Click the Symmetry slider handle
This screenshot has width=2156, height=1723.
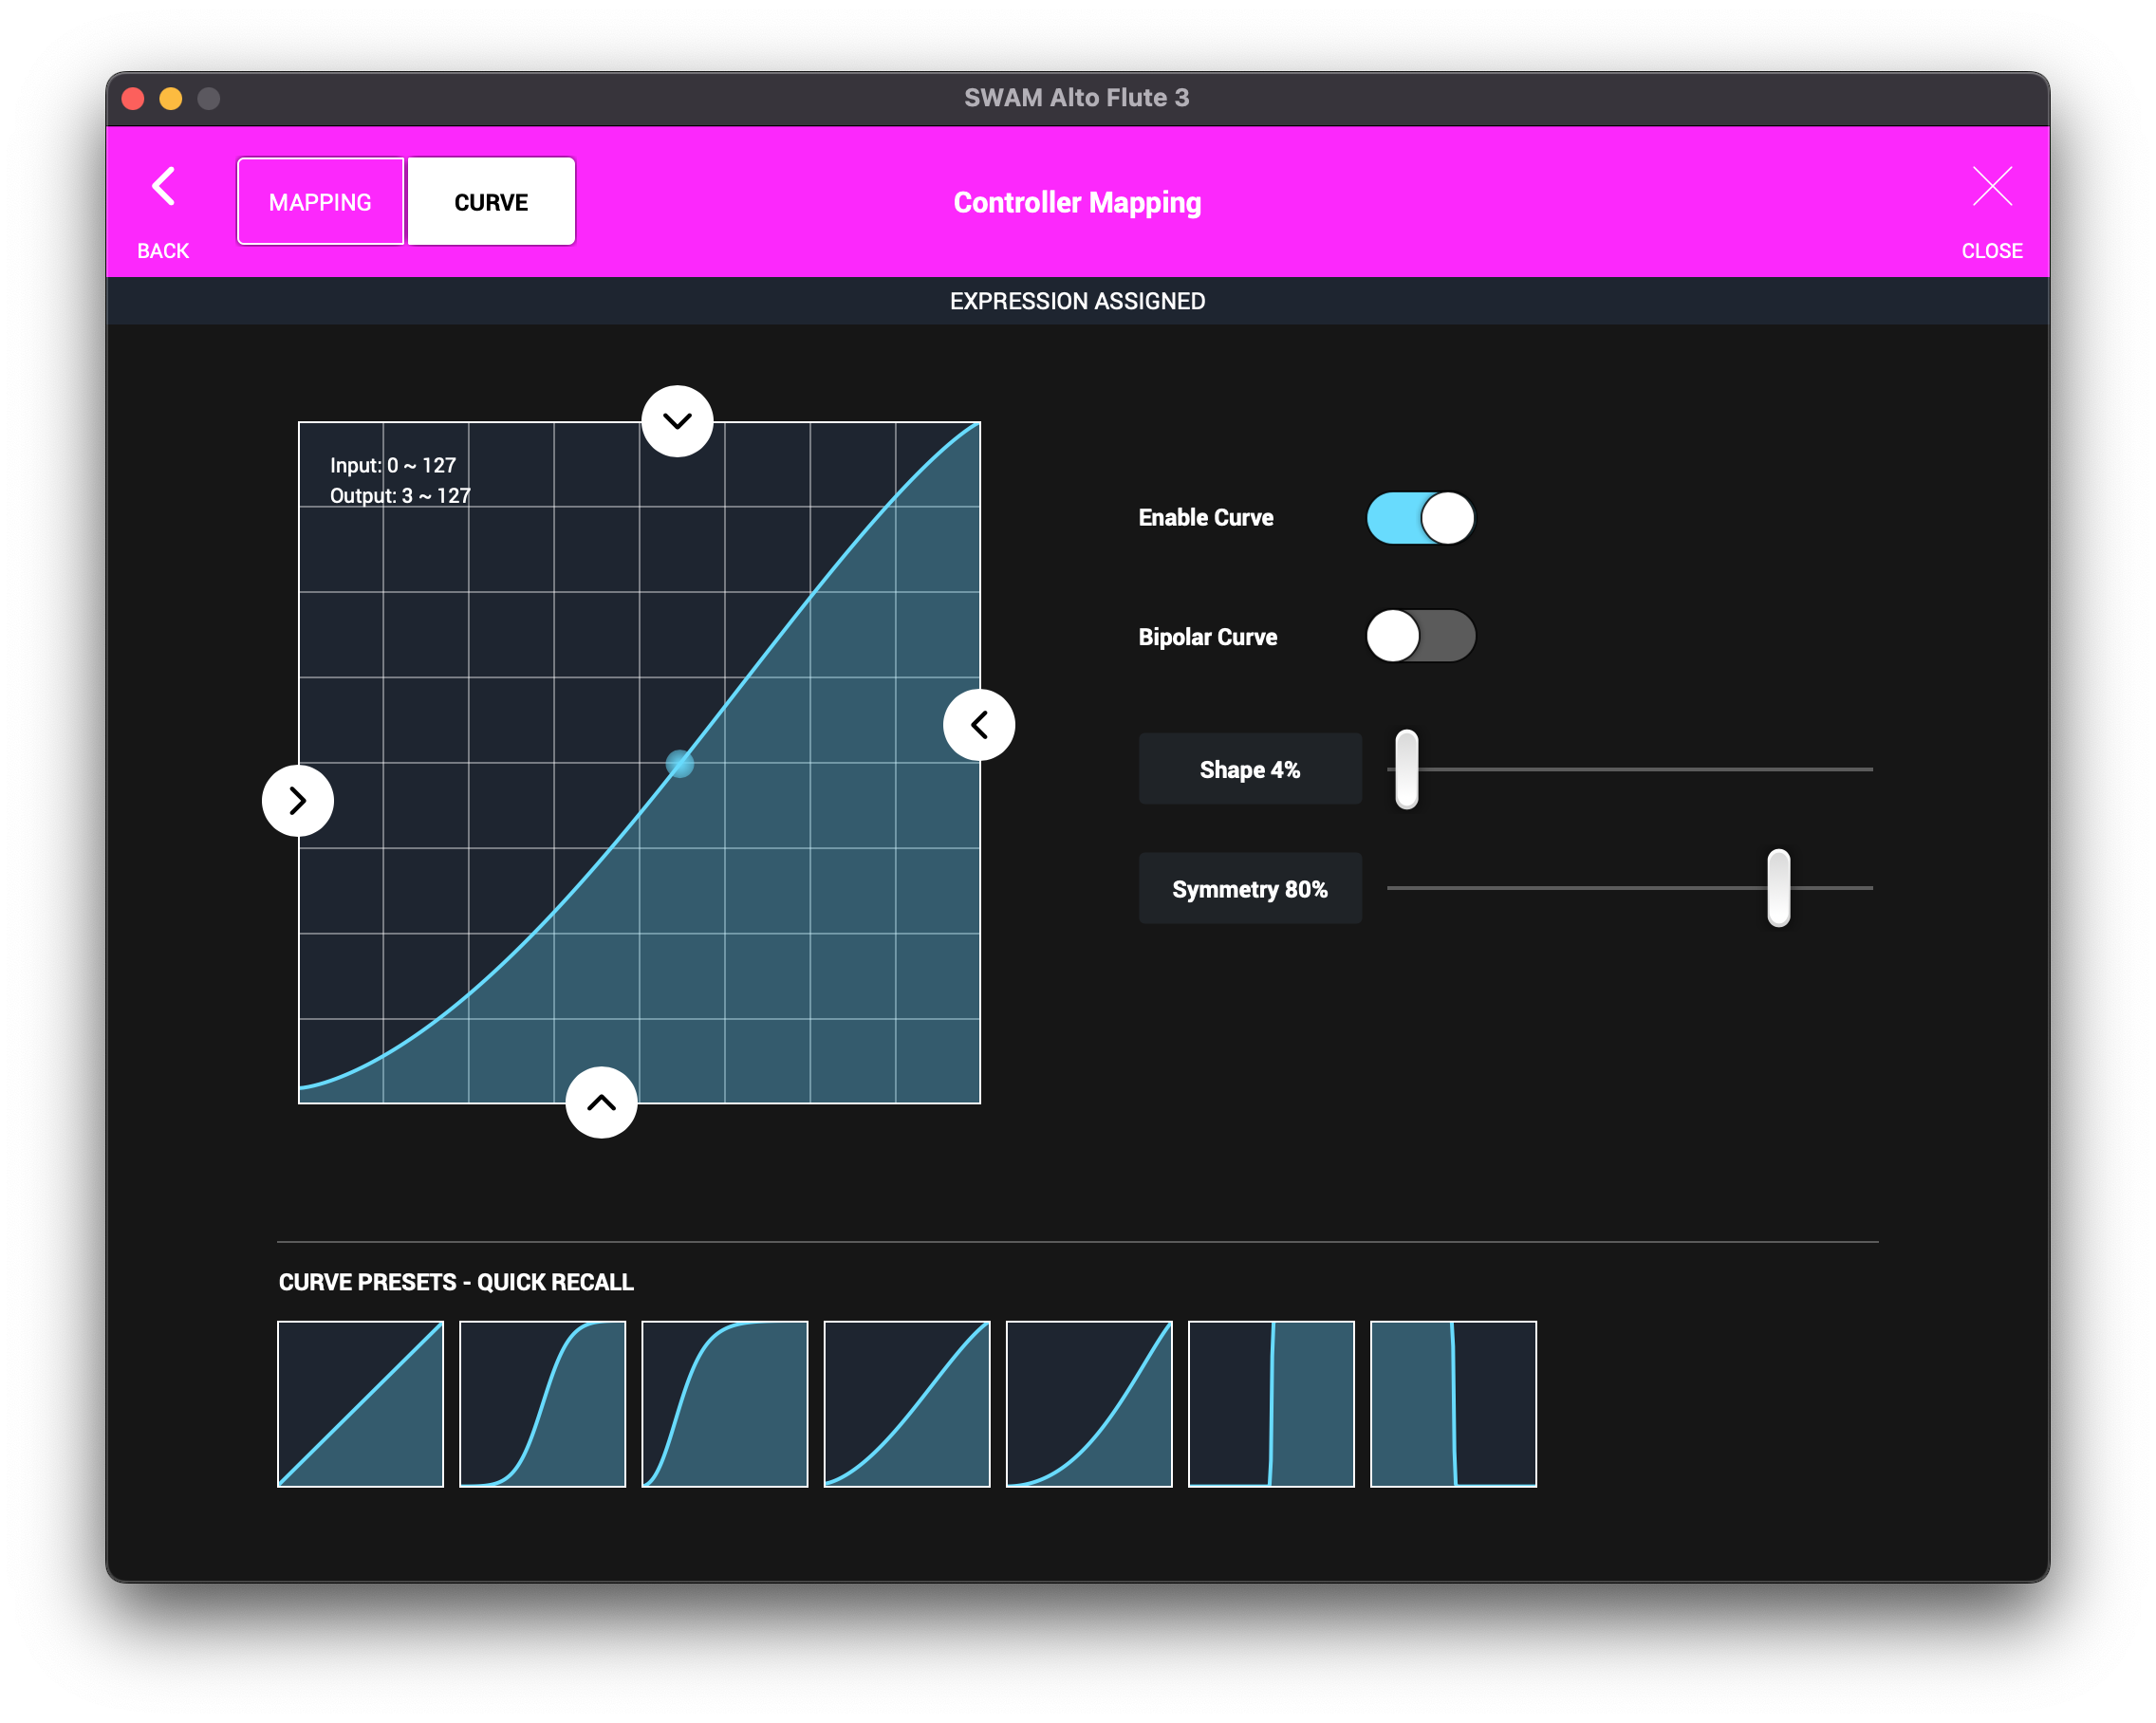1778,888
